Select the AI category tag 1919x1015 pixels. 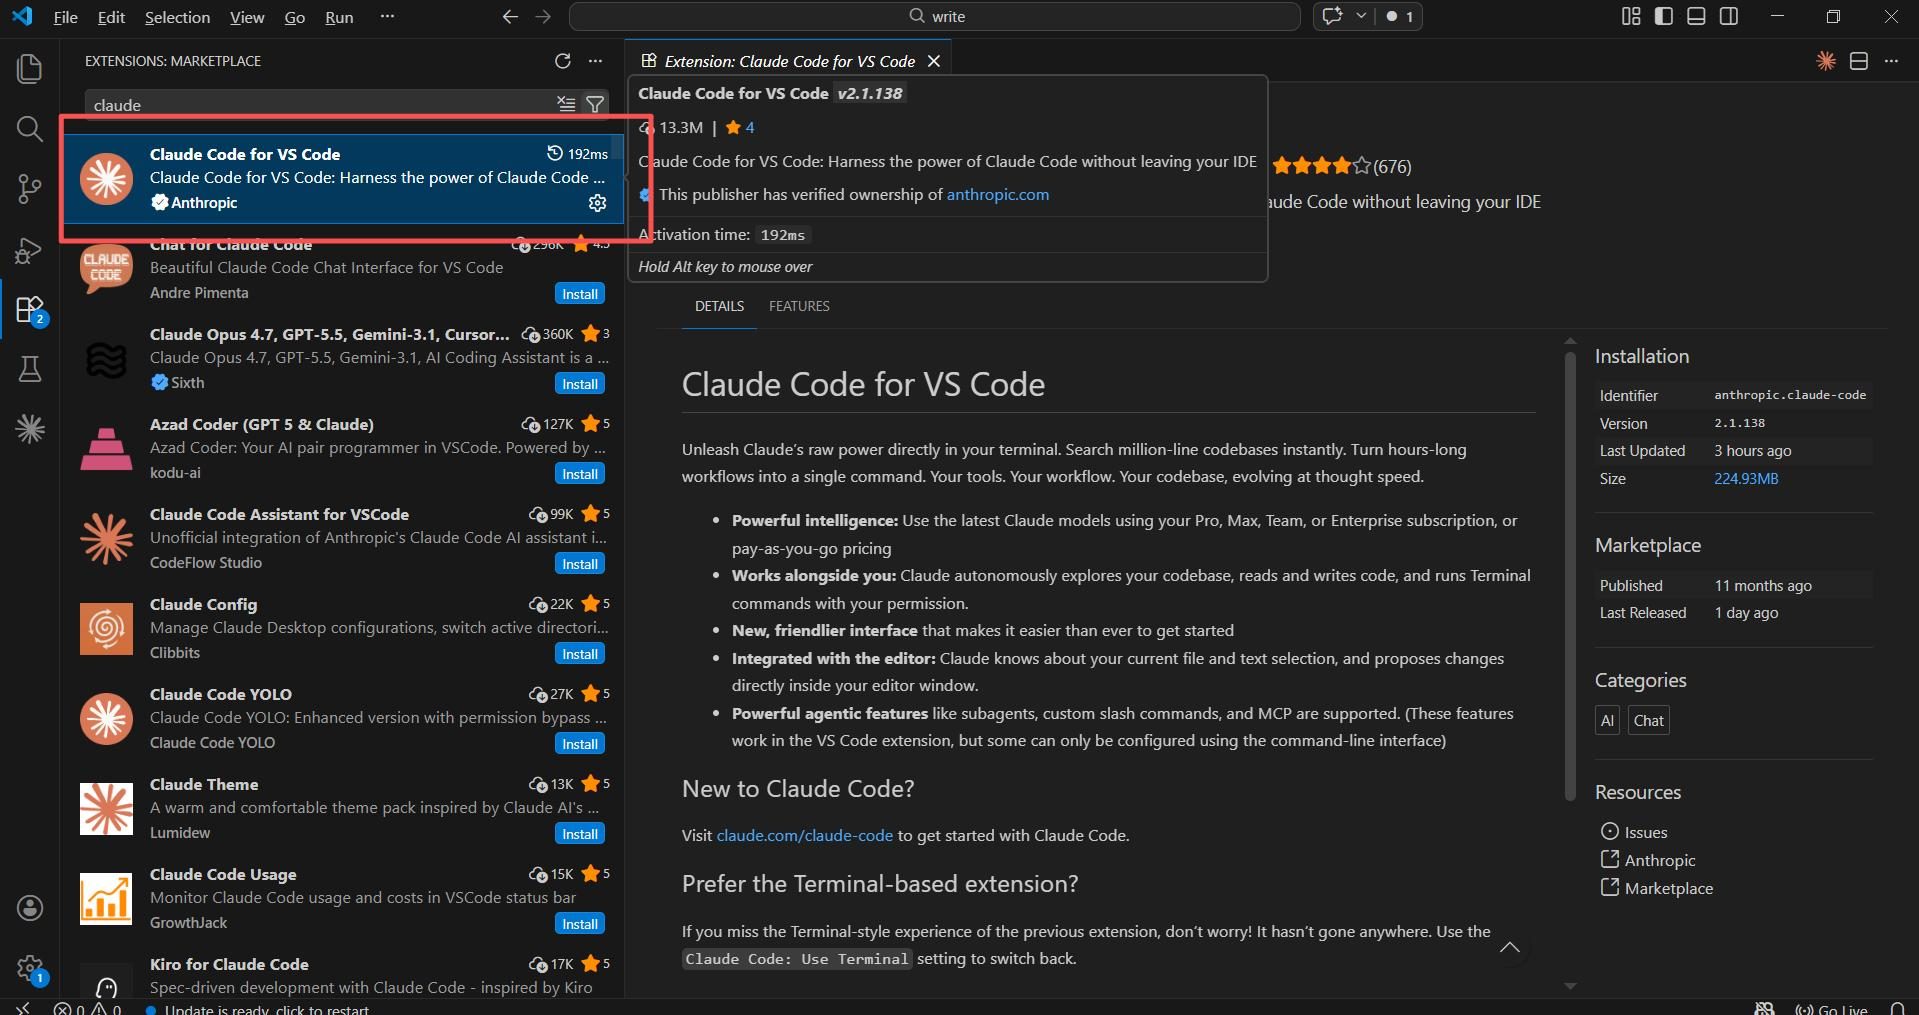tap(1607, 720)
